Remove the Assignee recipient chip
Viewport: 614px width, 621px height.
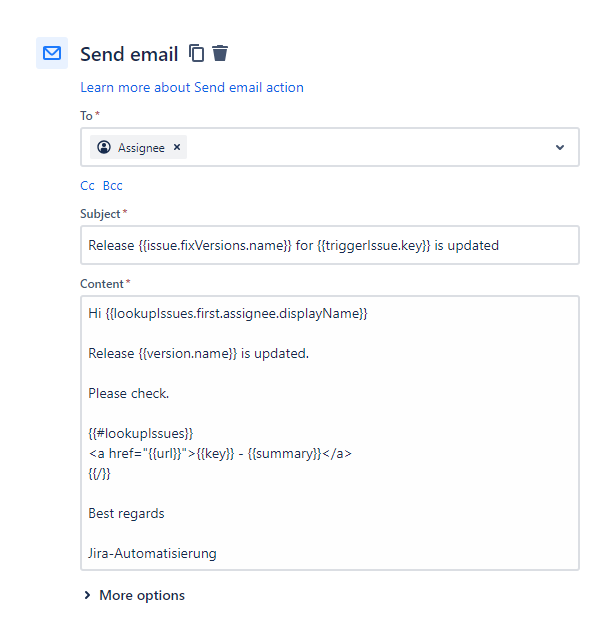pos(177,147)
